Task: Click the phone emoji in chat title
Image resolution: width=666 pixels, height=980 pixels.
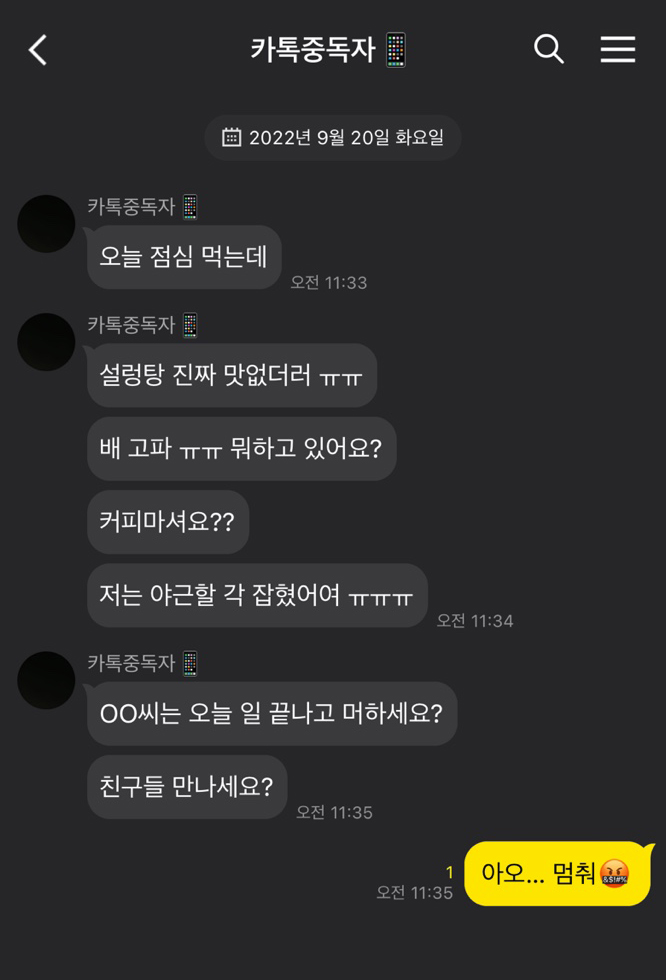Action: tap(395, 50)
